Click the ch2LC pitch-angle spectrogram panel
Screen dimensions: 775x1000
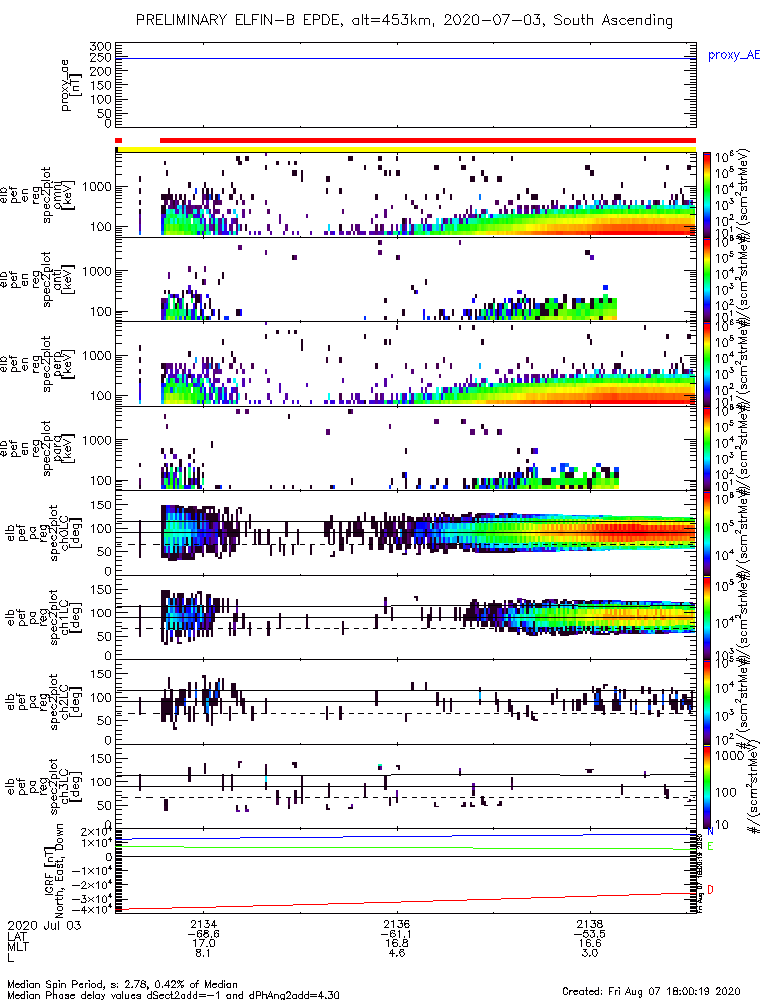coord(406,702)
